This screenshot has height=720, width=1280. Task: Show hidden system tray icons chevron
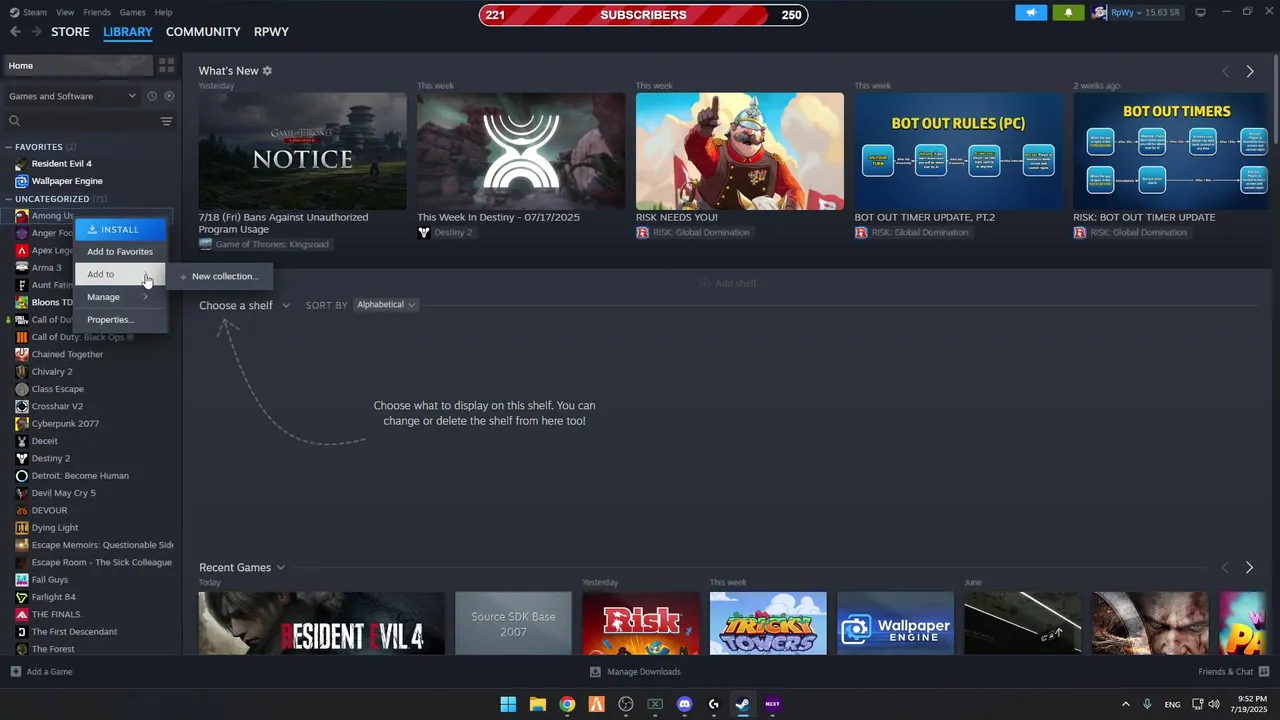click(x=1125, y=704)
